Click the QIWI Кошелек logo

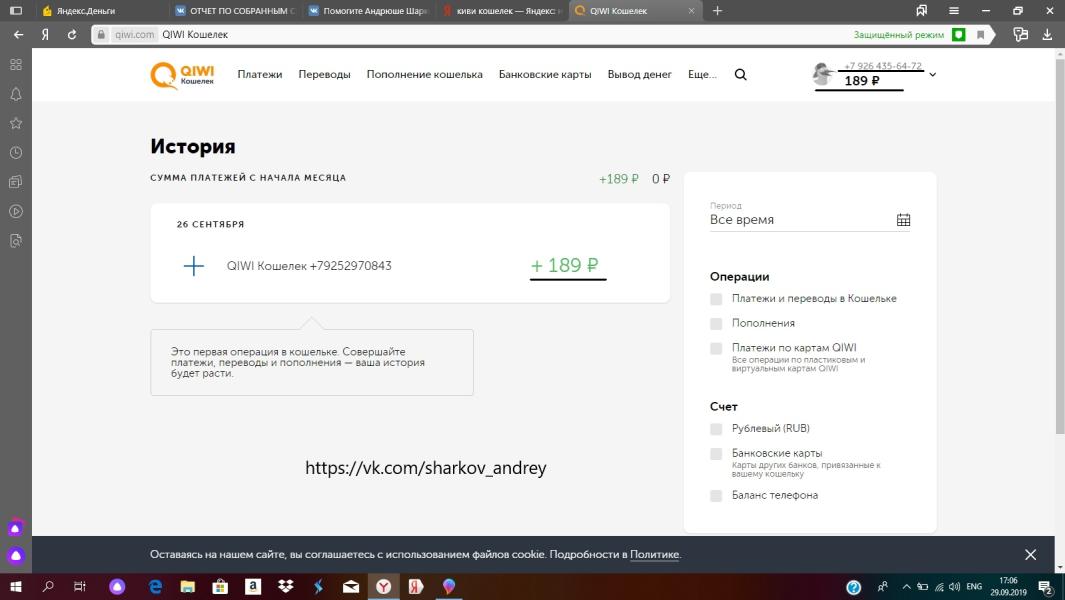click(182, 75)
